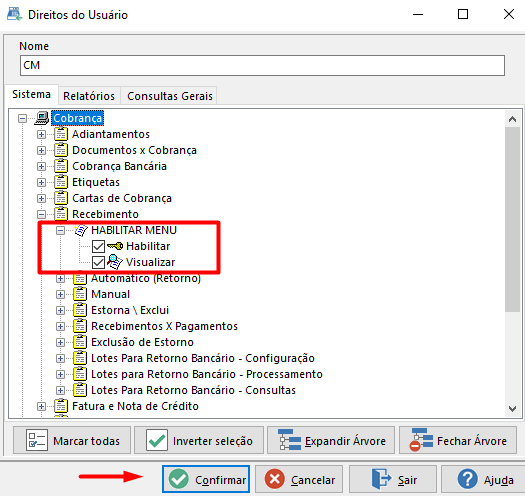Click the checklist icon on Marcar todas

point(37,440)
